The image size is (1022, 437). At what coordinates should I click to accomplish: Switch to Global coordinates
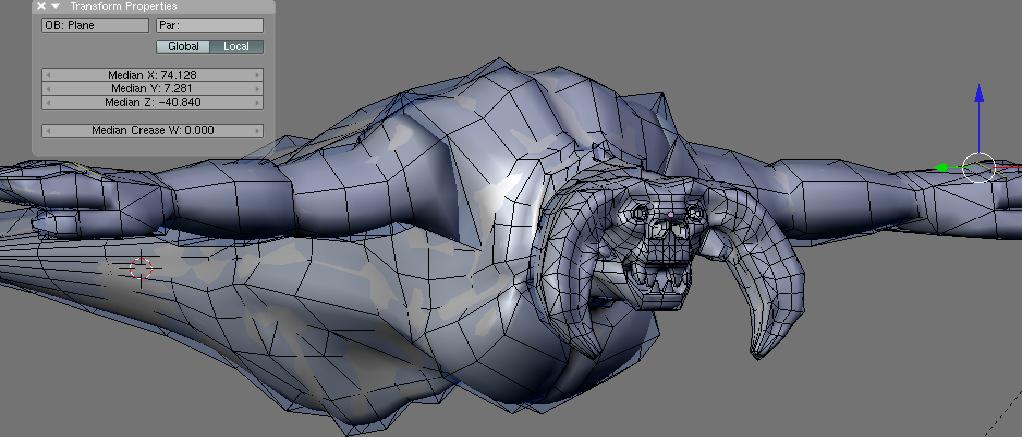[x=183, y=46]
